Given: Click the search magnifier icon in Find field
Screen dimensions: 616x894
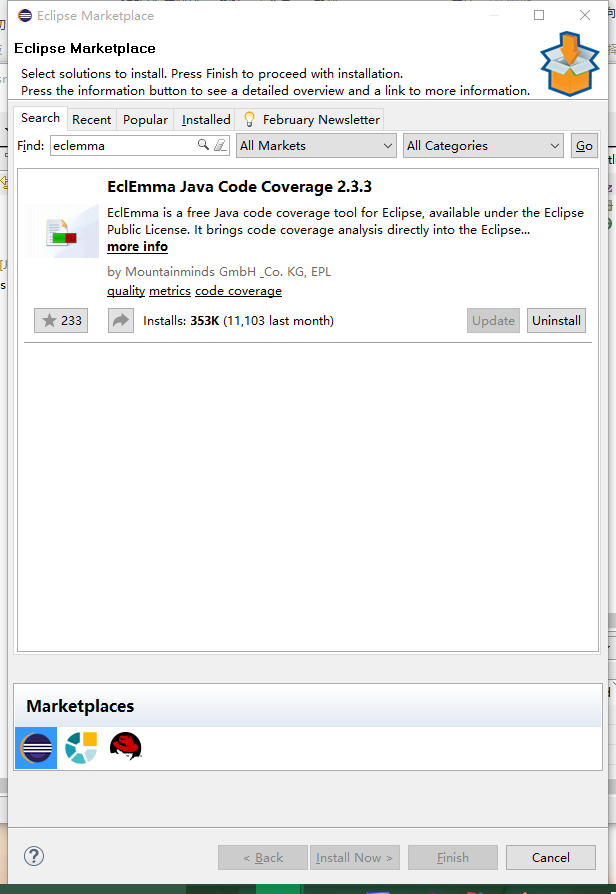Looking at the screenshot, I should pos(203,145).
